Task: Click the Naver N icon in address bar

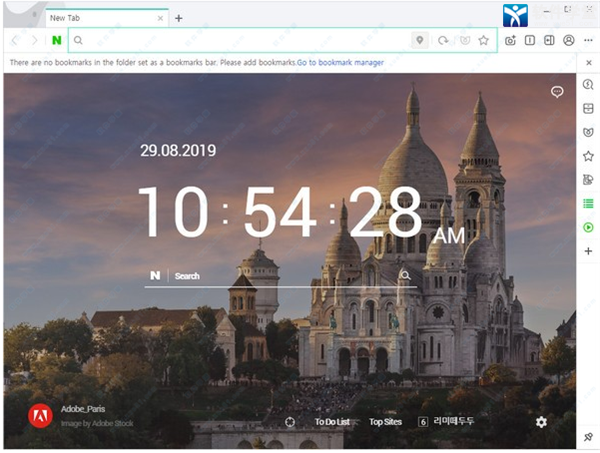Action: [57, 40]
